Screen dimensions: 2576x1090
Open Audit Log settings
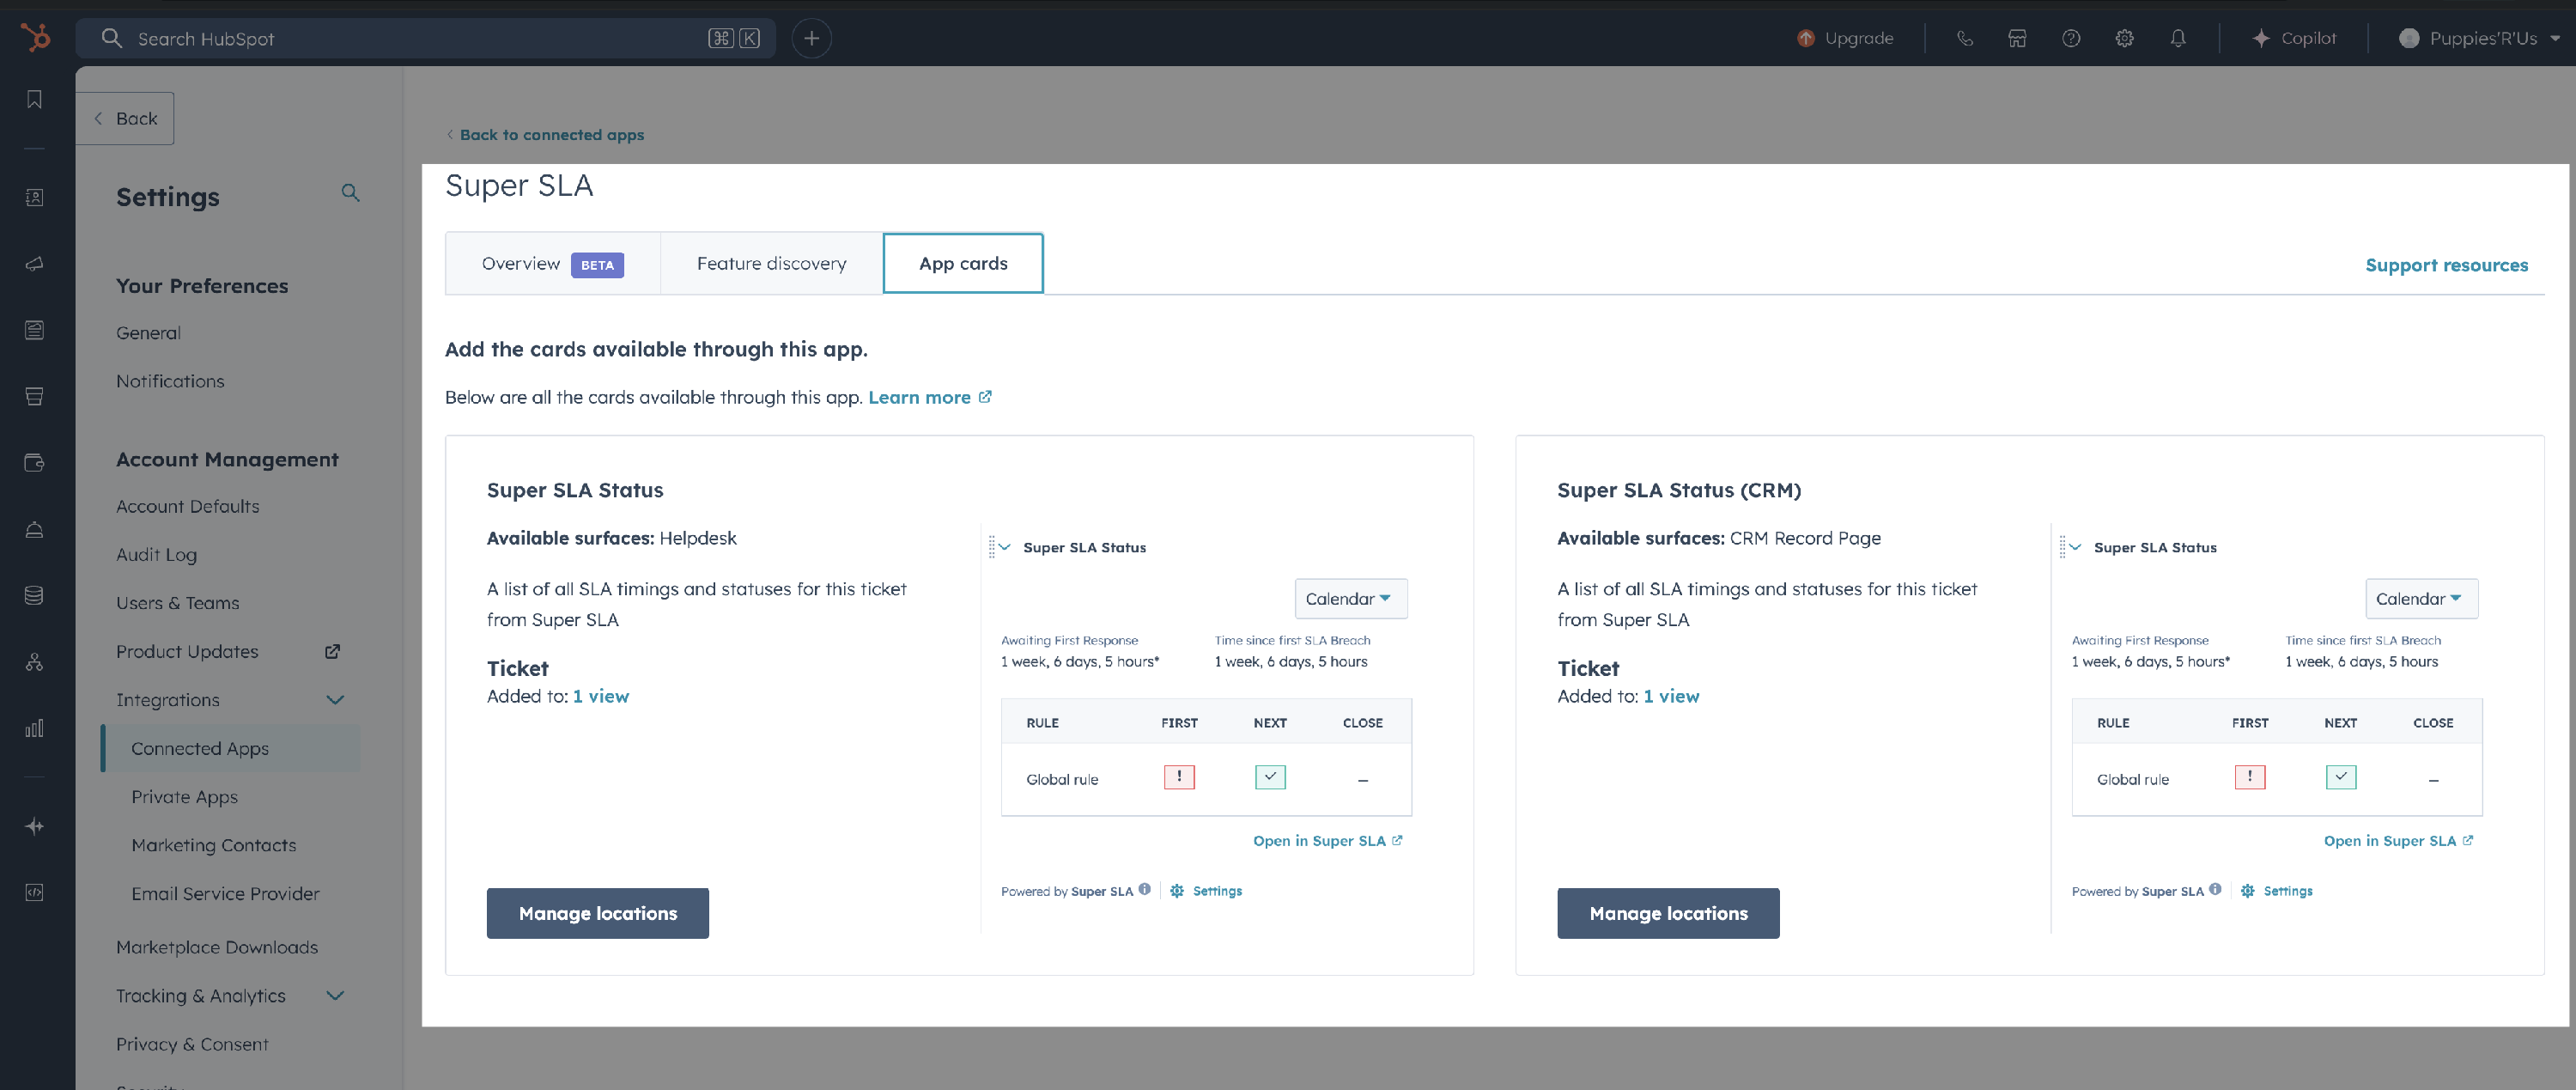[x=156, y=554]
